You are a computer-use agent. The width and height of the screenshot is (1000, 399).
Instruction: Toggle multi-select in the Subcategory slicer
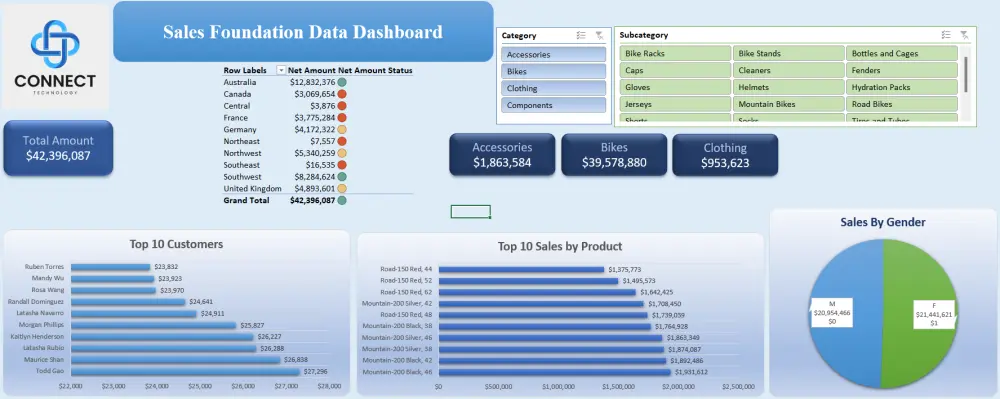click(x=946, y=35)
